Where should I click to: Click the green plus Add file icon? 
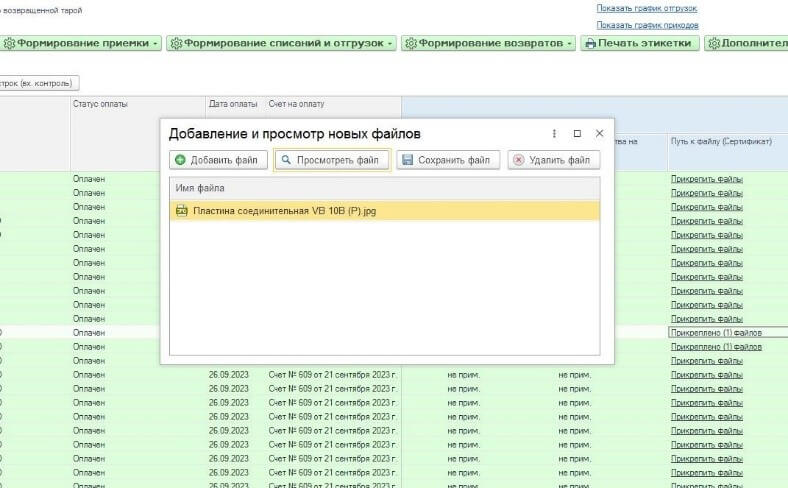[180, 160]
